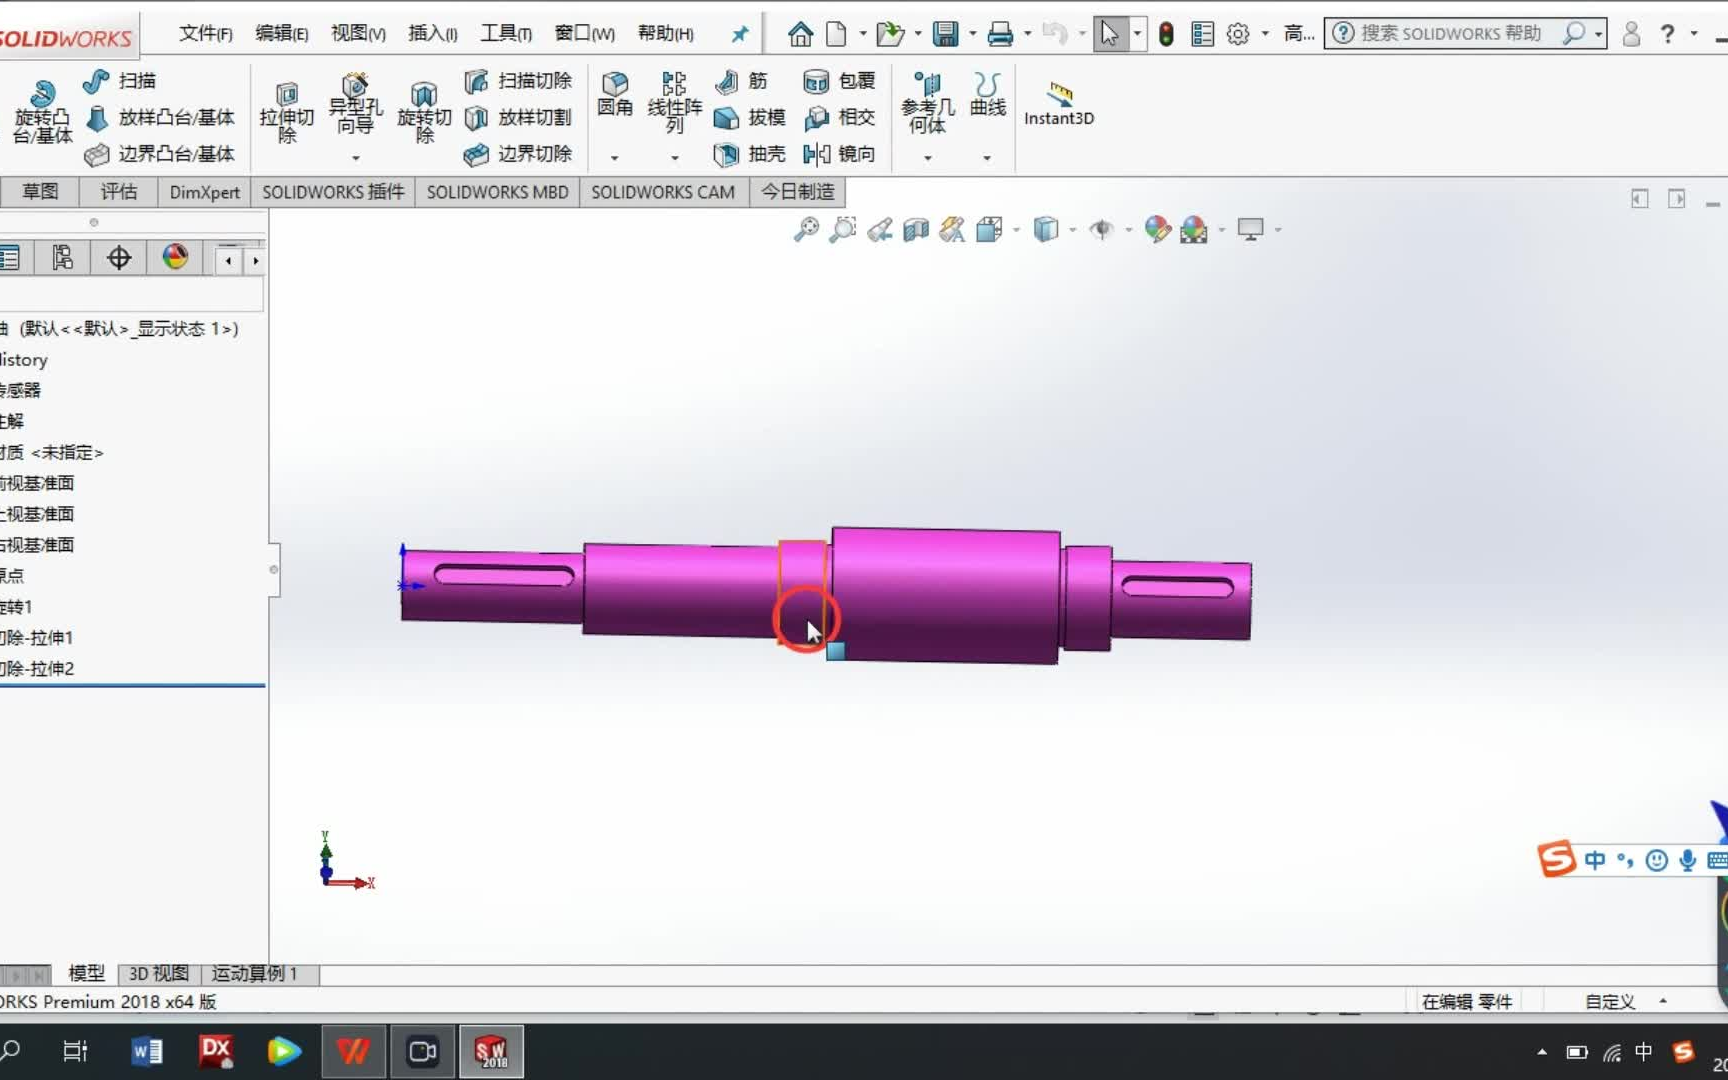Open the display style dropdown
Viewport: 1728px width, 1080px height.
tap(1046, 229)
